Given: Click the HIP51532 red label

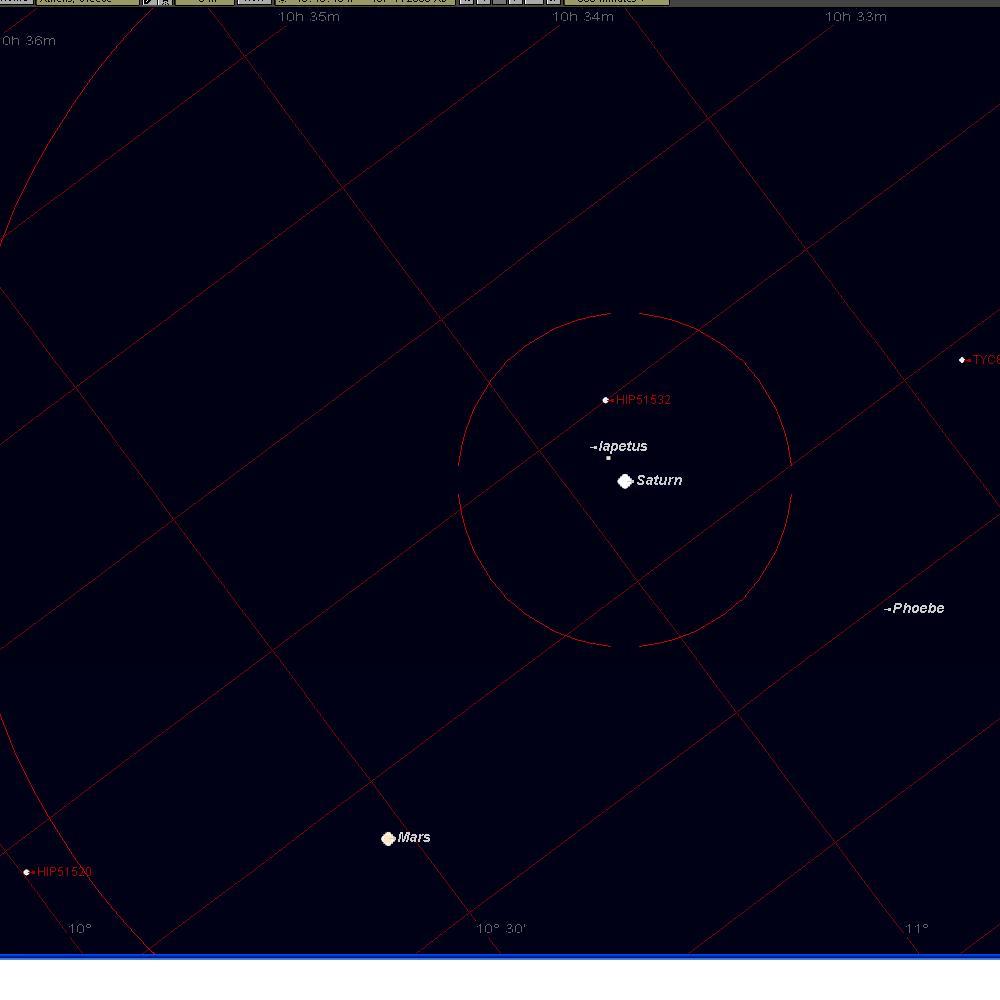Looking at the screenshot, I should (644, 400).
